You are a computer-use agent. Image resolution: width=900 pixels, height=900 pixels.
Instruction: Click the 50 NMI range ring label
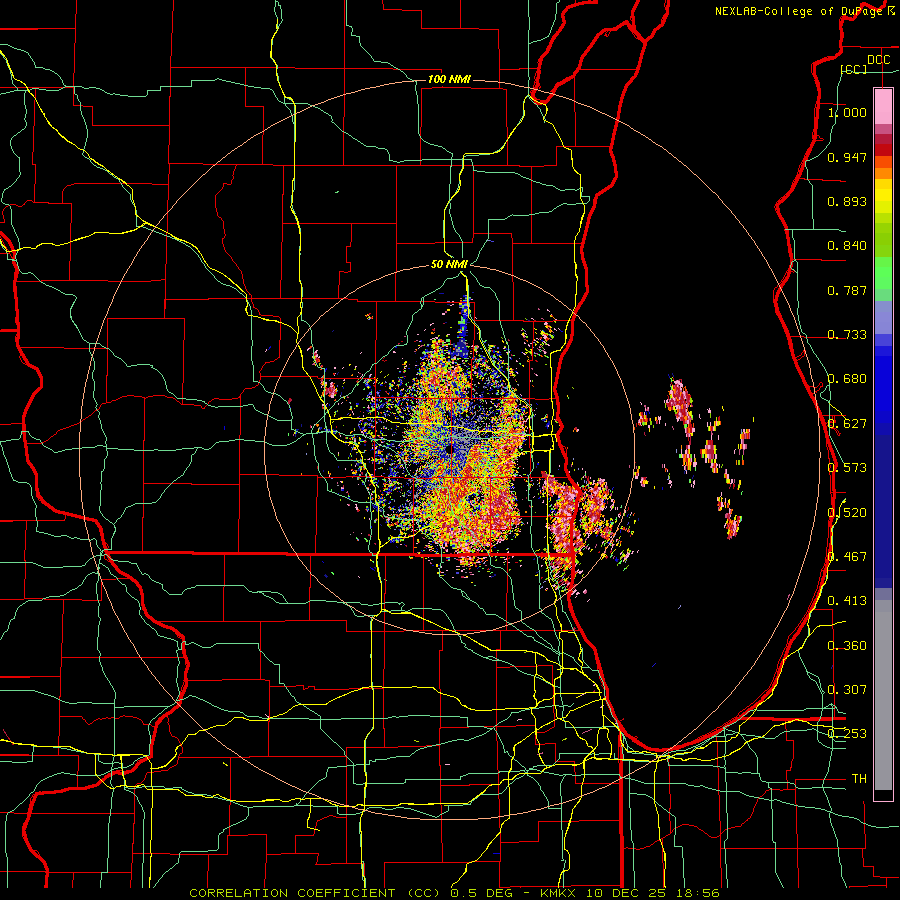pos(449,264)
